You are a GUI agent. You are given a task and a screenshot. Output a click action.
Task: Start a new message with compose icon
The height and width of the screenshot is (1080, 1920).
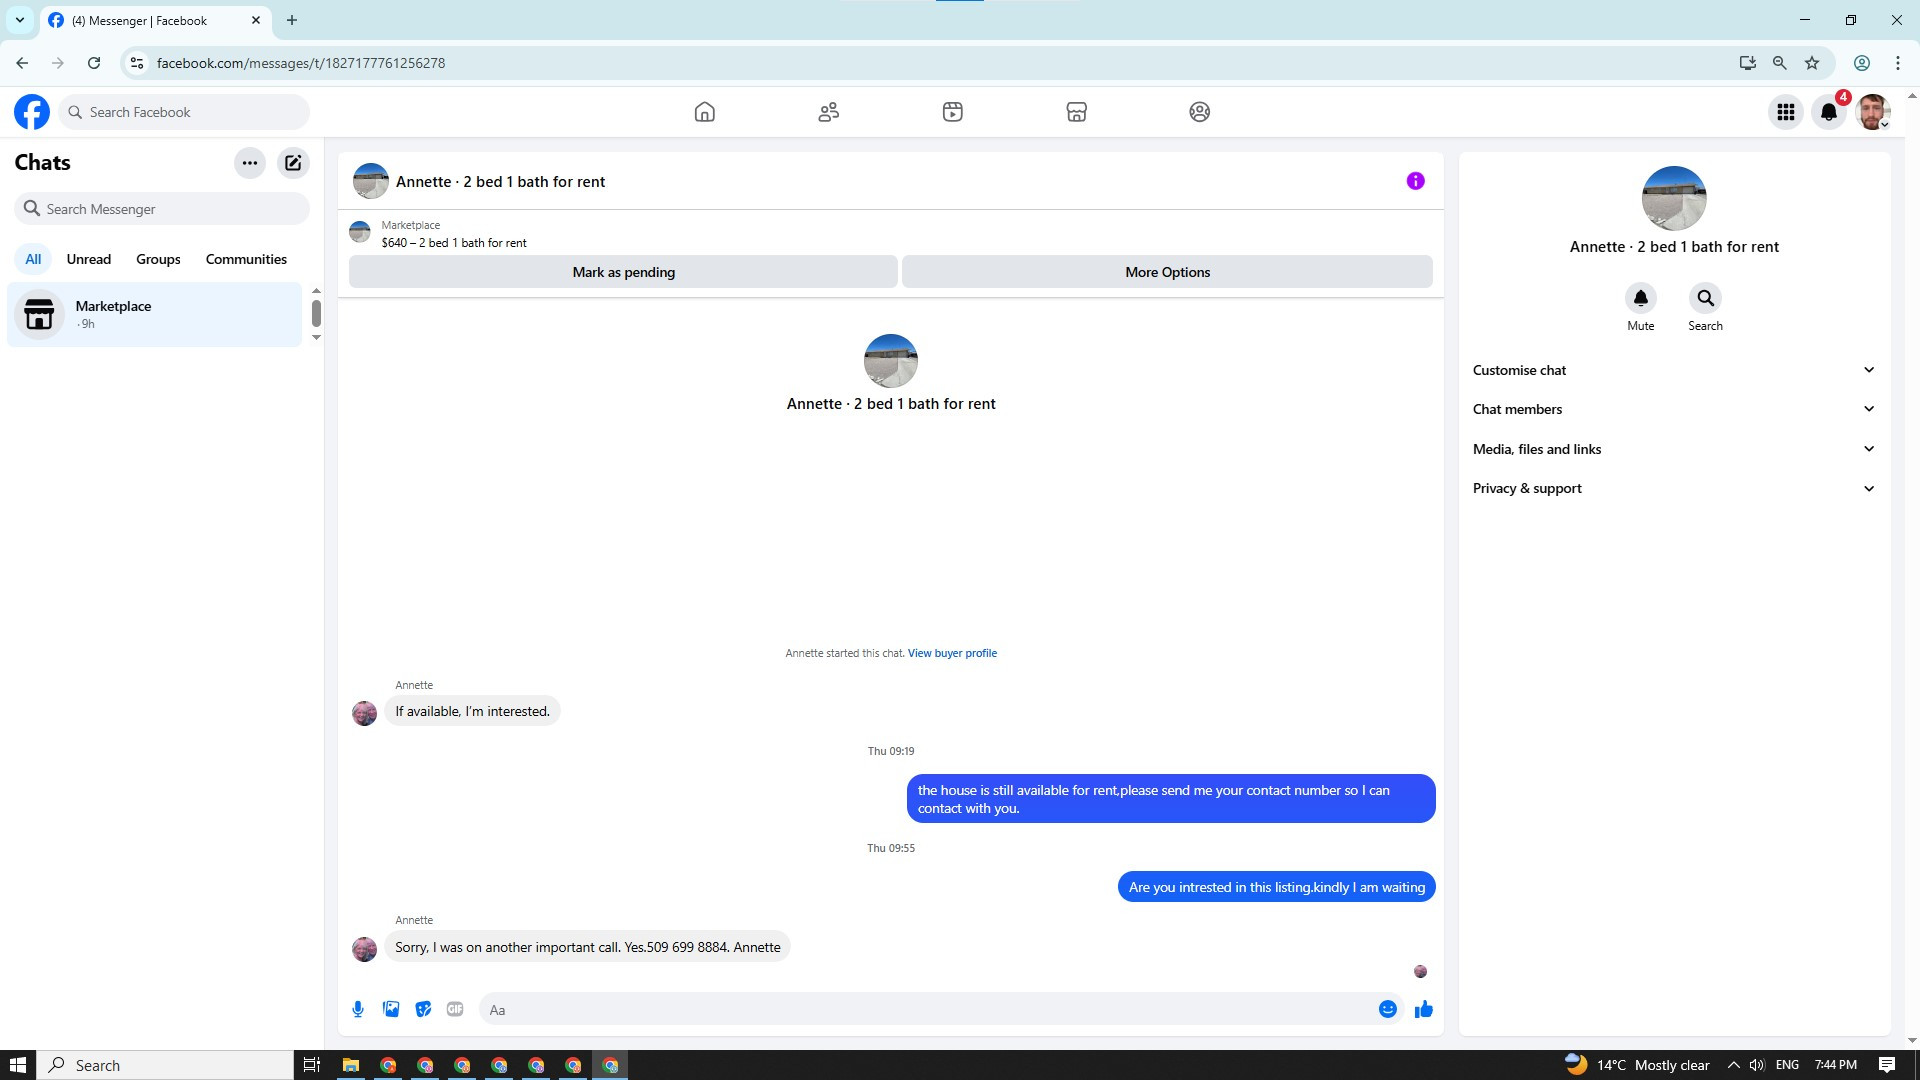(293, 163)
